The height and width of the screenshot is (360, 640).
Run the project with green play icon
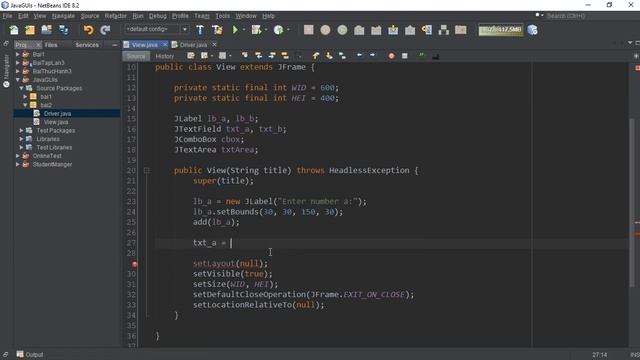[235, 30]
